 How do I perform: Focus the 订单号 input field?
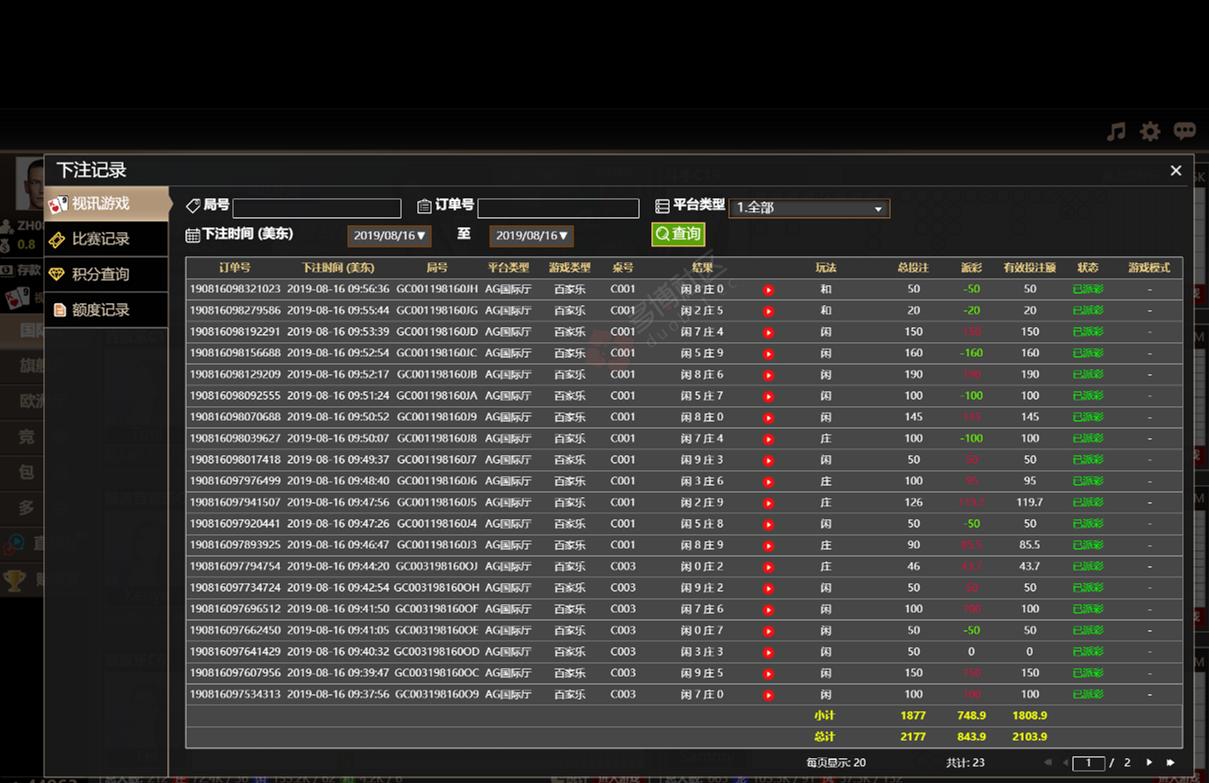click(x=558, y=208)
